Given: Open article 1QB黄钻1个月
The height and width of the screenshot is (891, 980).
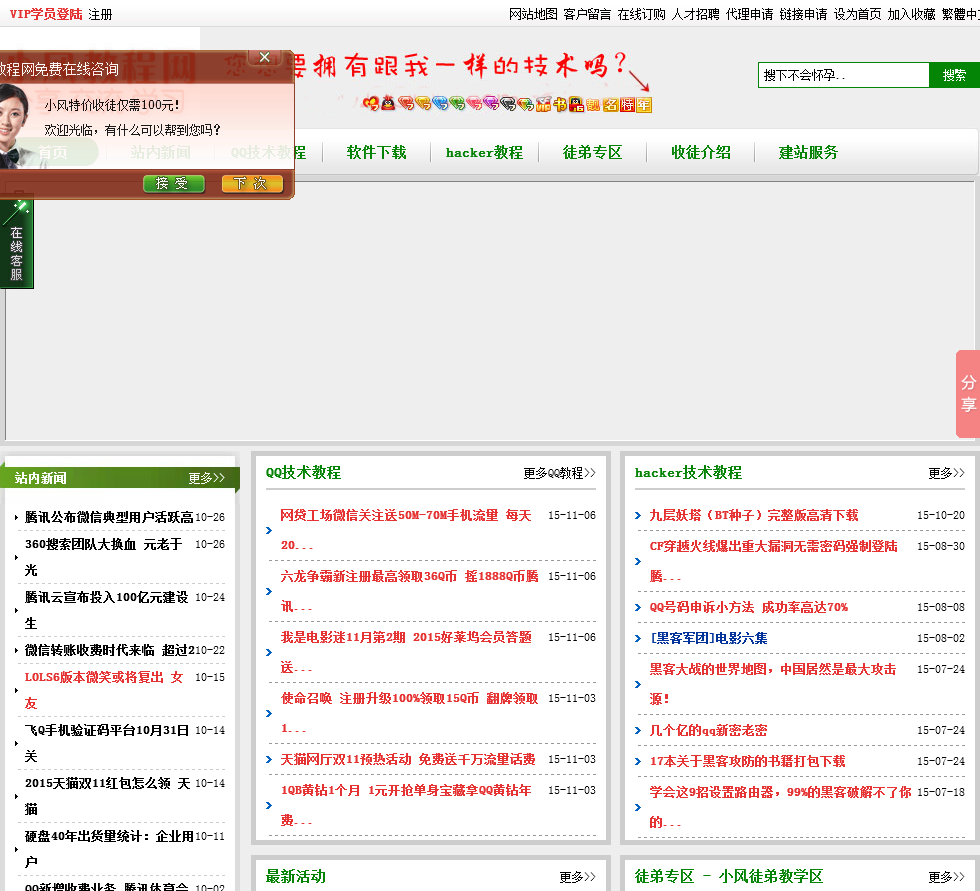Looking at the screenshot, I should point(406,805).
